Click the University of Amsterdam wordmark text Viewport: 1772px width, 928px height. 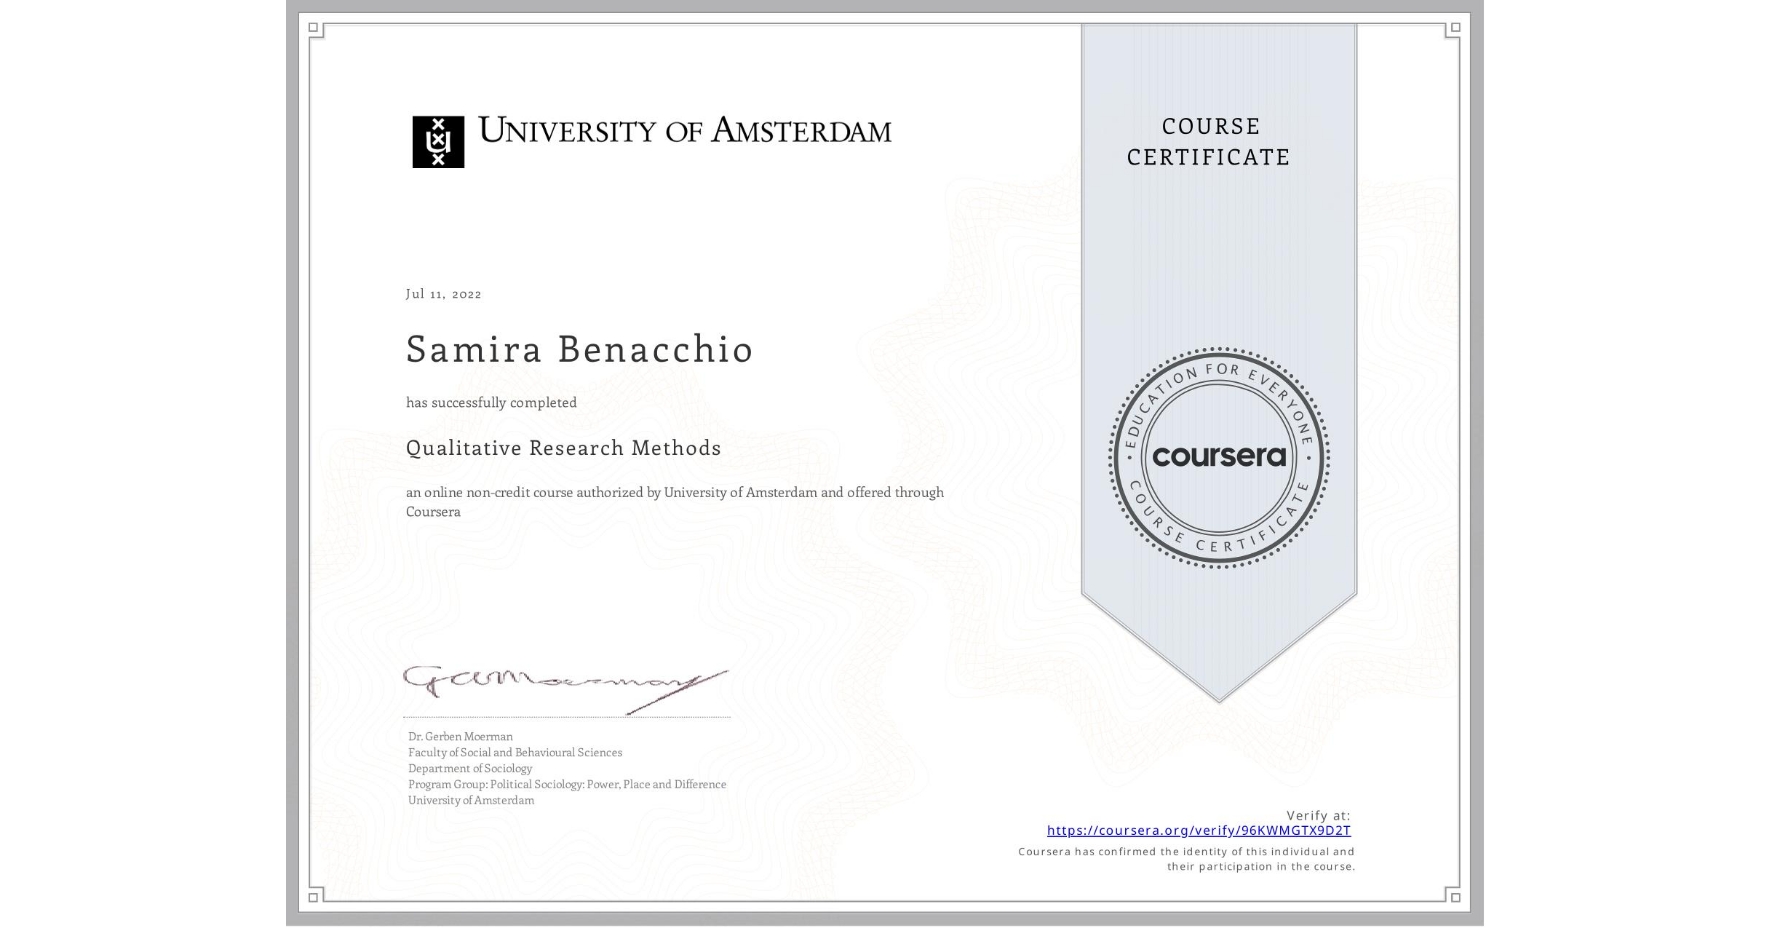pyautogui.click(x=685, y=131)
